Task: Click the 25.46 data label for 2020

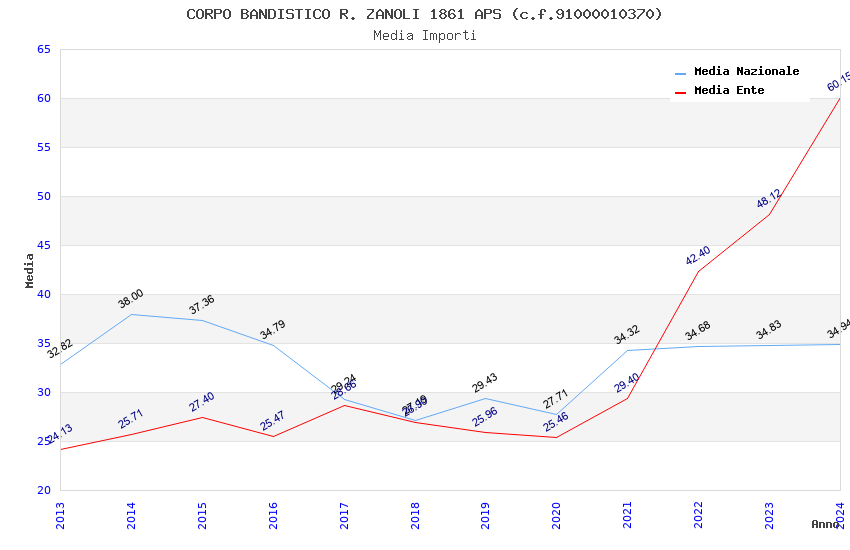Action: (x=556, y=422)
